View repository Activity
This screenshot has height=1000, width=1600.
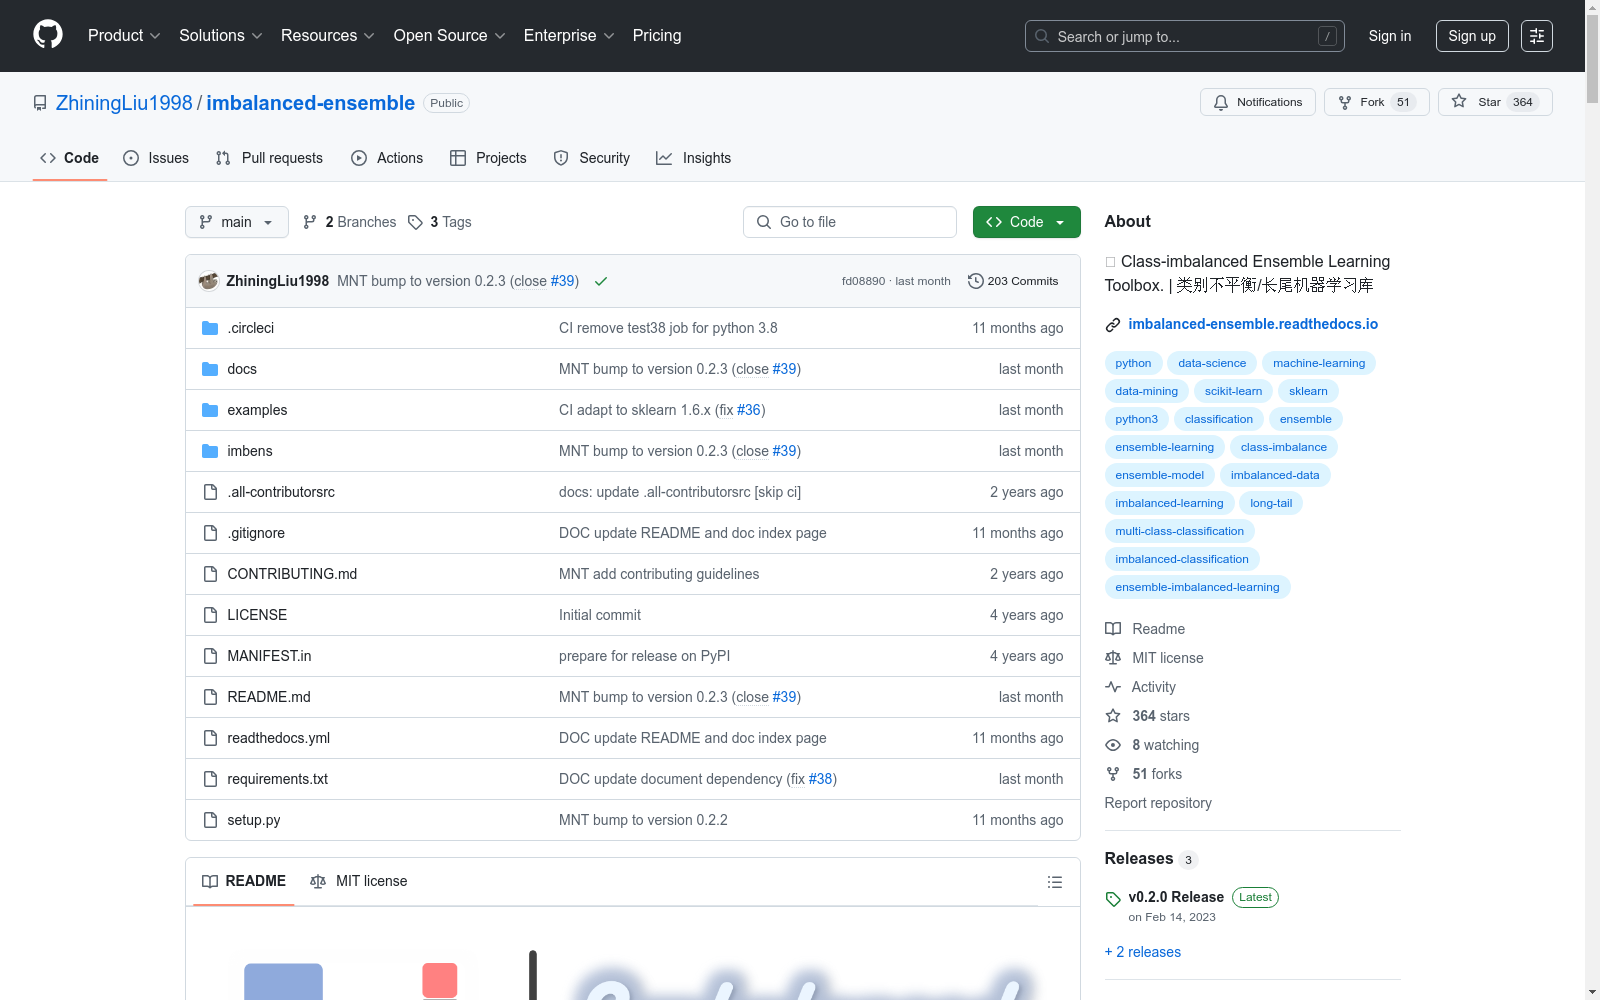[x=1140, y=687]
